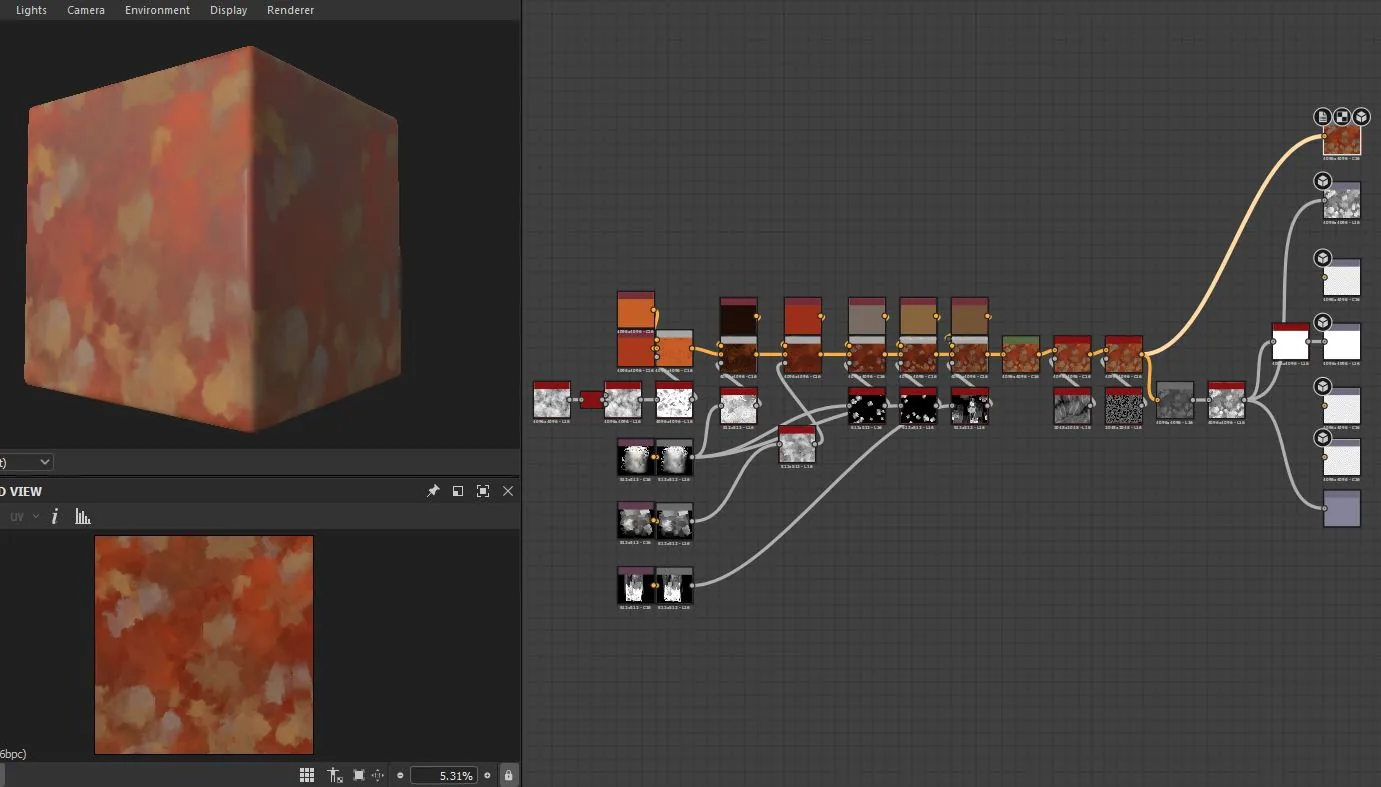
Task: Toggle tiling grid display in 2D view
Action: (x=307, y=775)
